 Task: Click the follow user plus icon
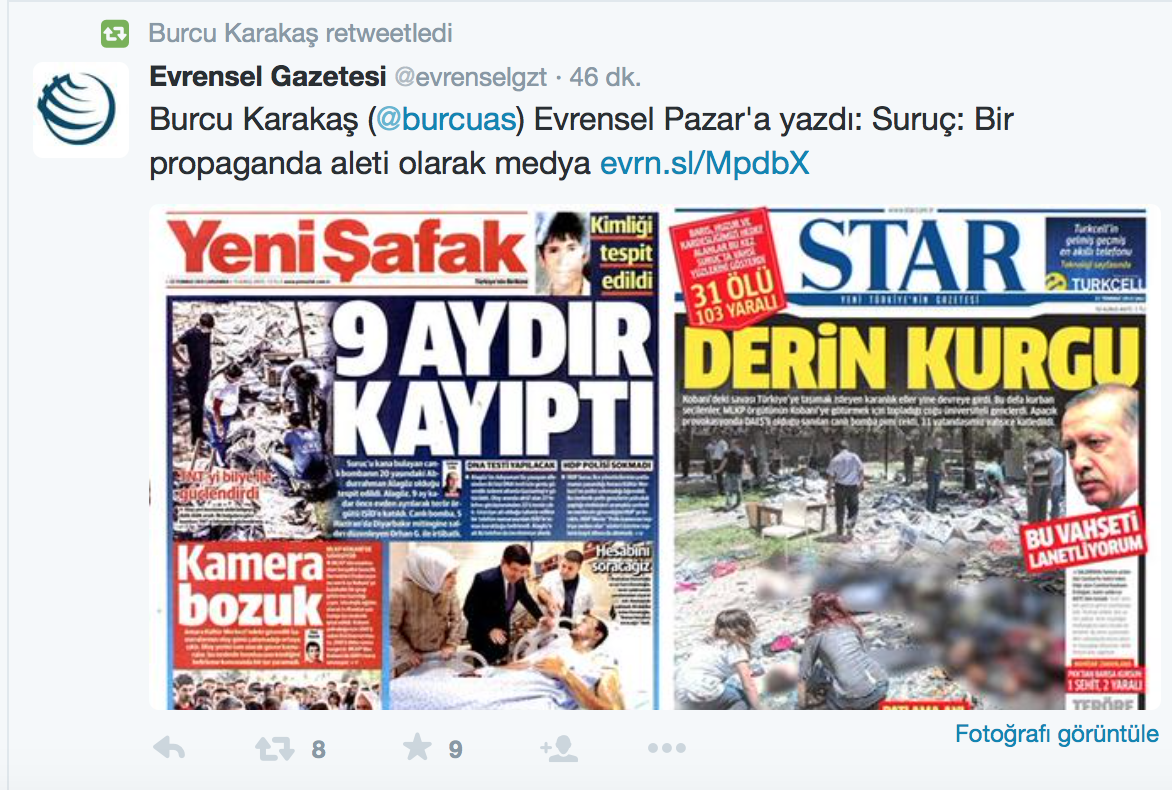click(558, 748)
